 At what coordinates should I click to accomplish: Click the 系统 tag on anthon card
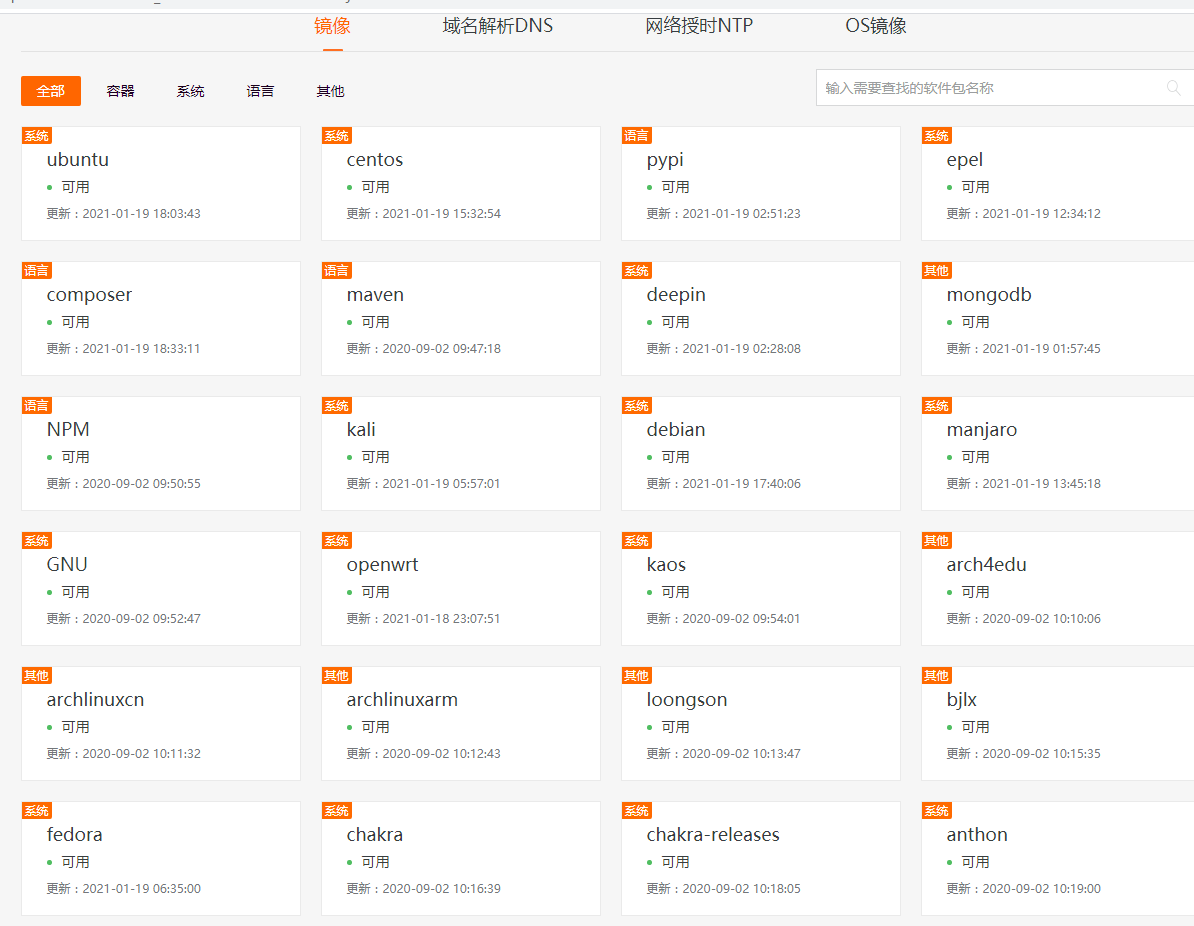937,810
